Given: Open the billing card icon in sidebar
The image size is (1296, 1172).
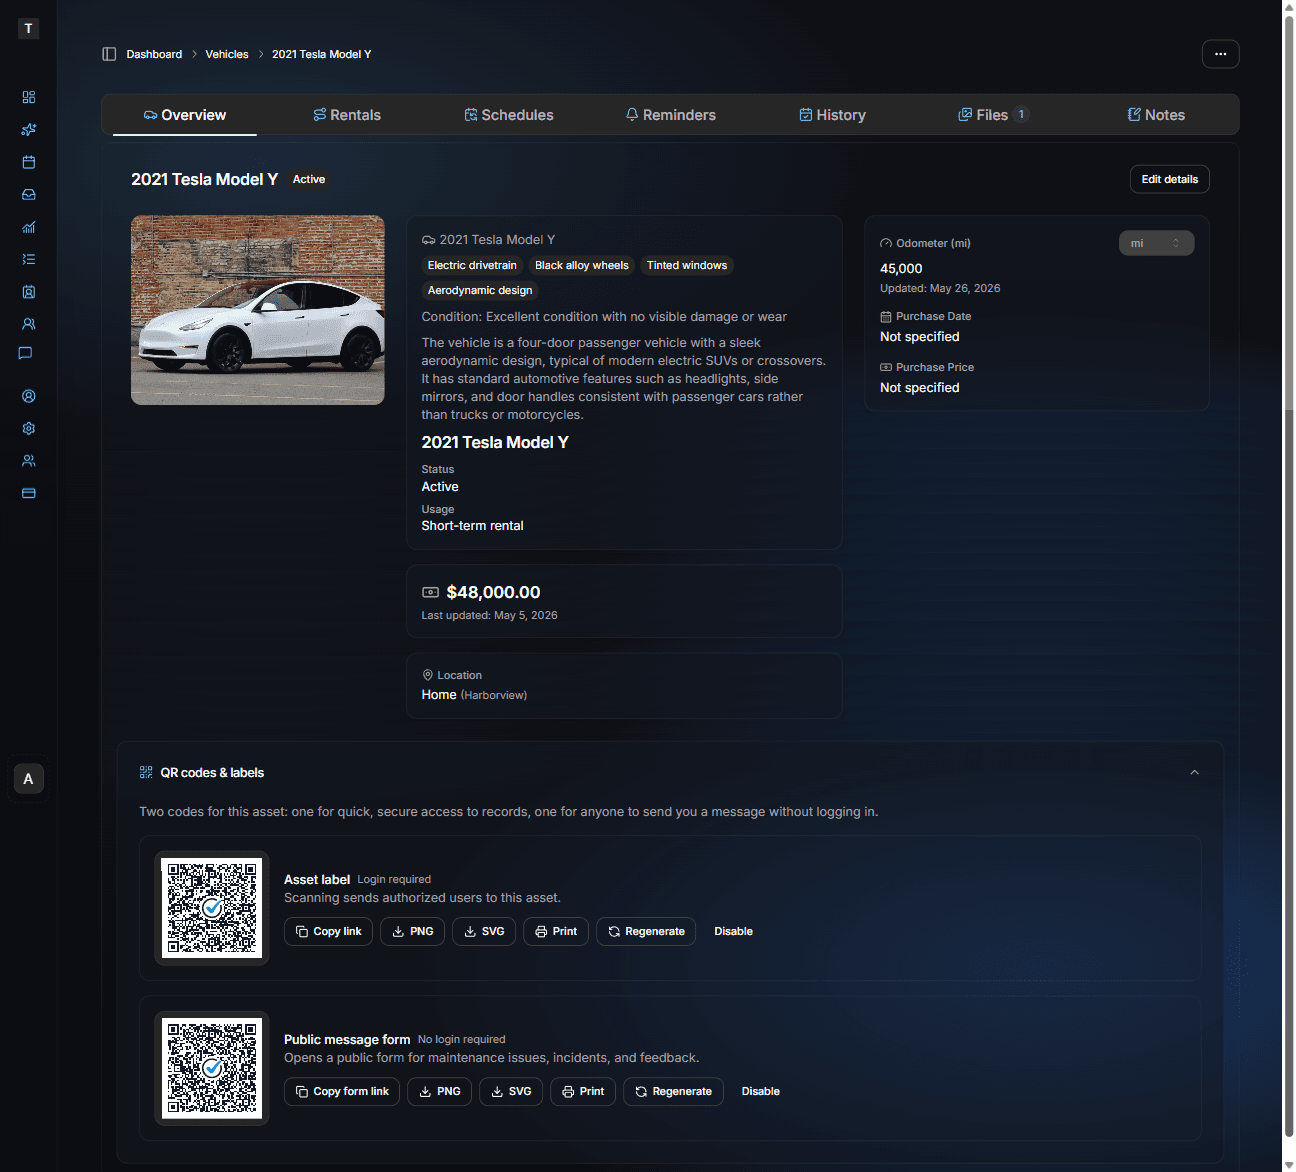Looking at the screenshot, I should 28,493.
